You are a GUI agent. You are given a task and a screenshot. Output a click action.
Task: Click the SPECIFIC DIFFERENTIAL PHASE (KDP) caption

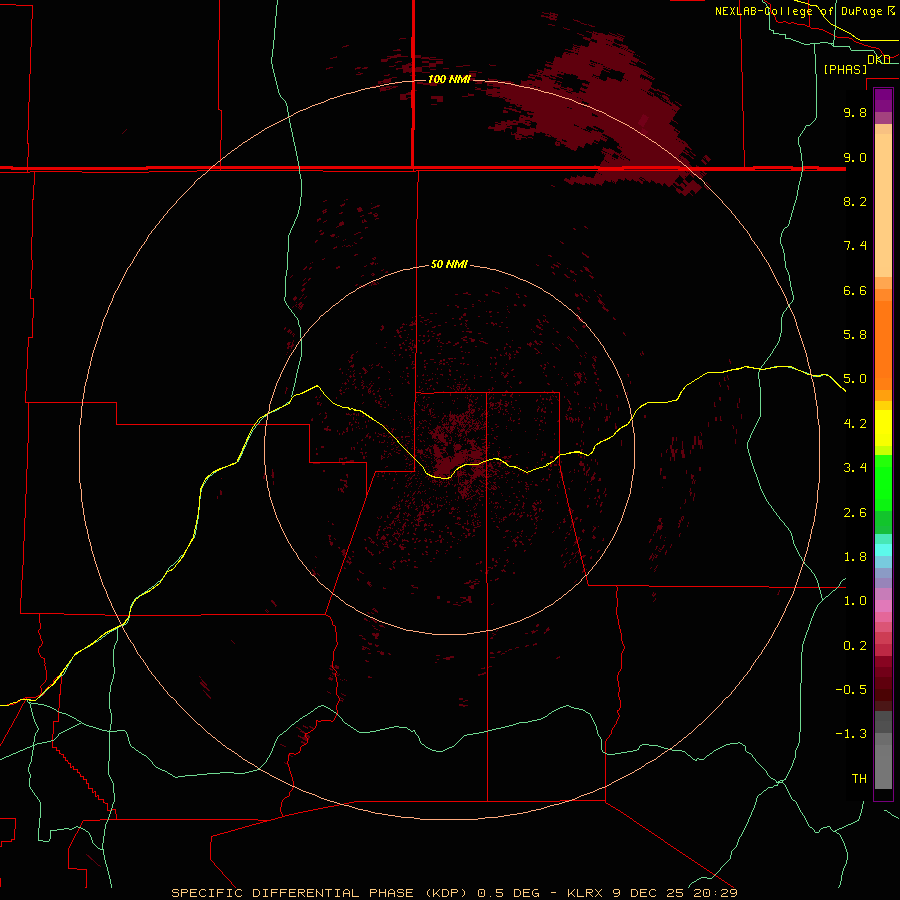(x=320, y=893)
